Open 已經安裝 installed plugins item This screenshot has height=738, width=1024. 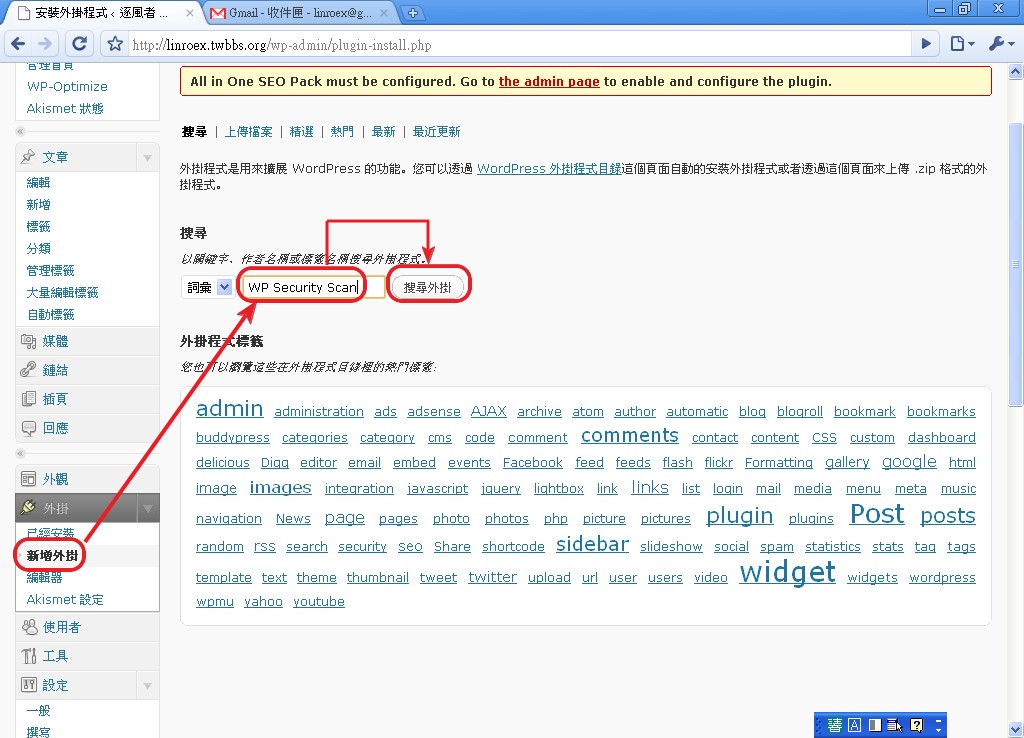pos(50,533)
